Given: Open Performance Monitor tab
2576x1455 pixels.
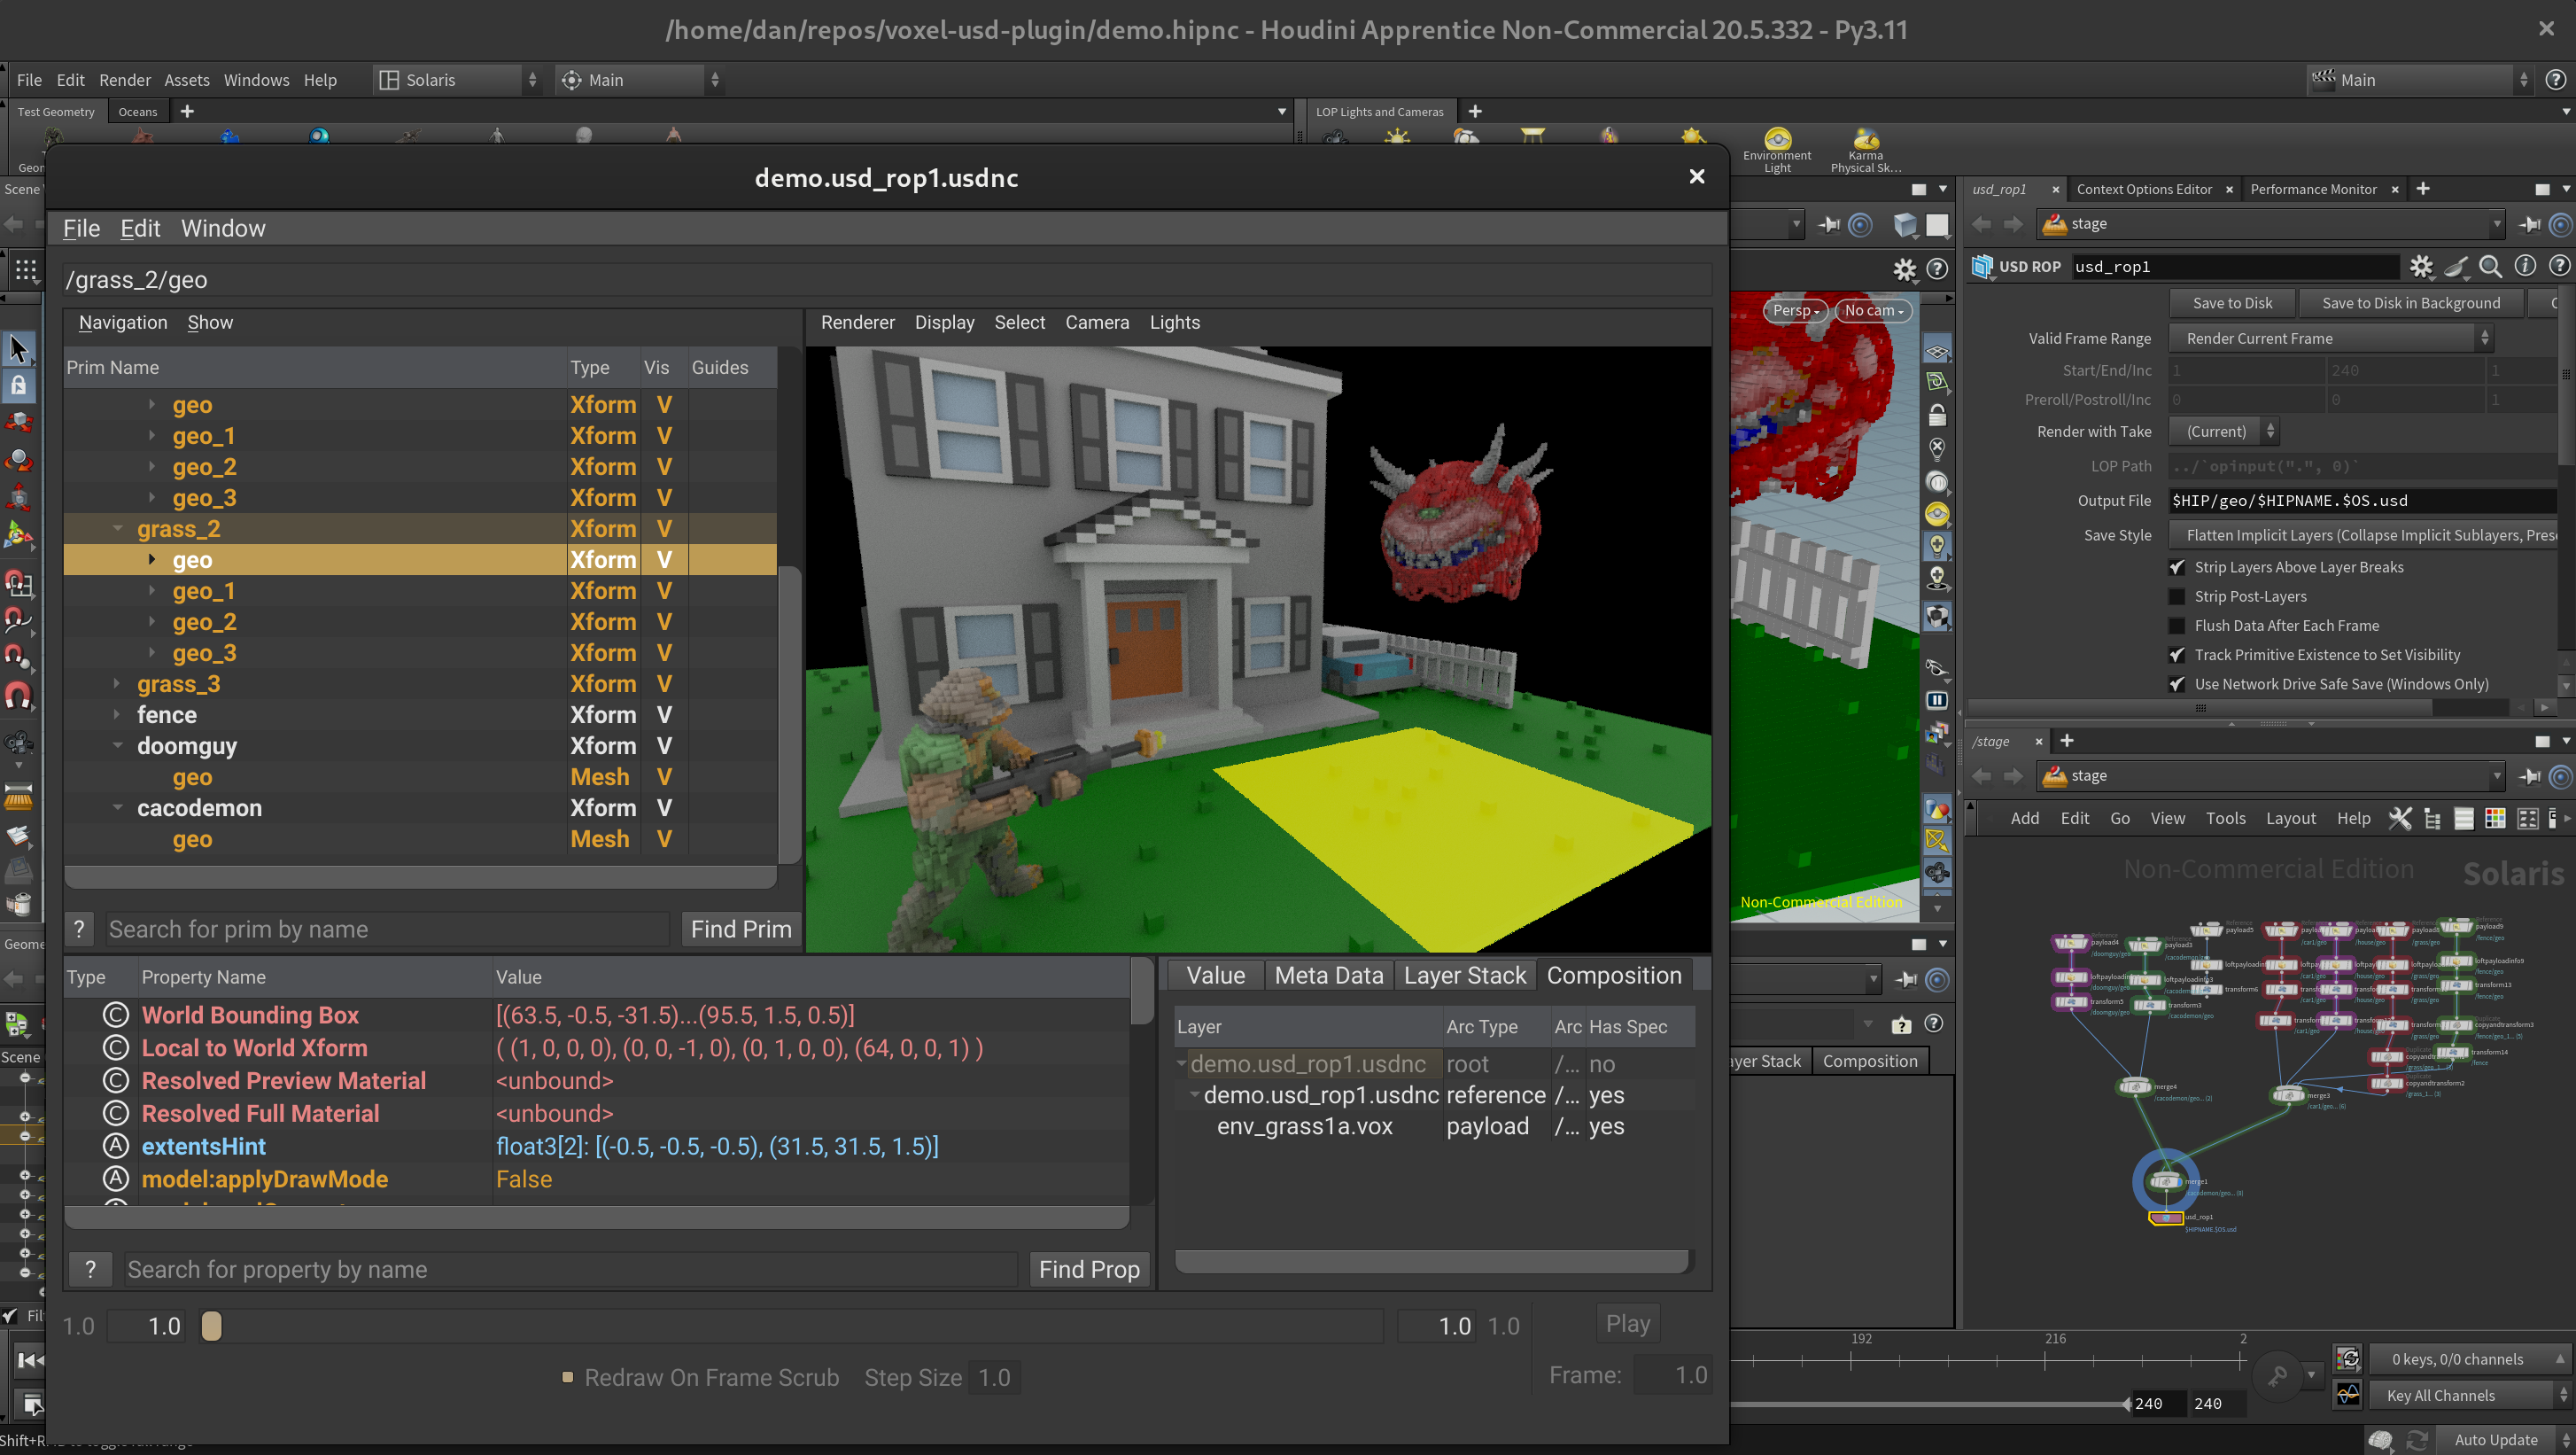Looking at the screenshot, I should (x=2312, y=189).
